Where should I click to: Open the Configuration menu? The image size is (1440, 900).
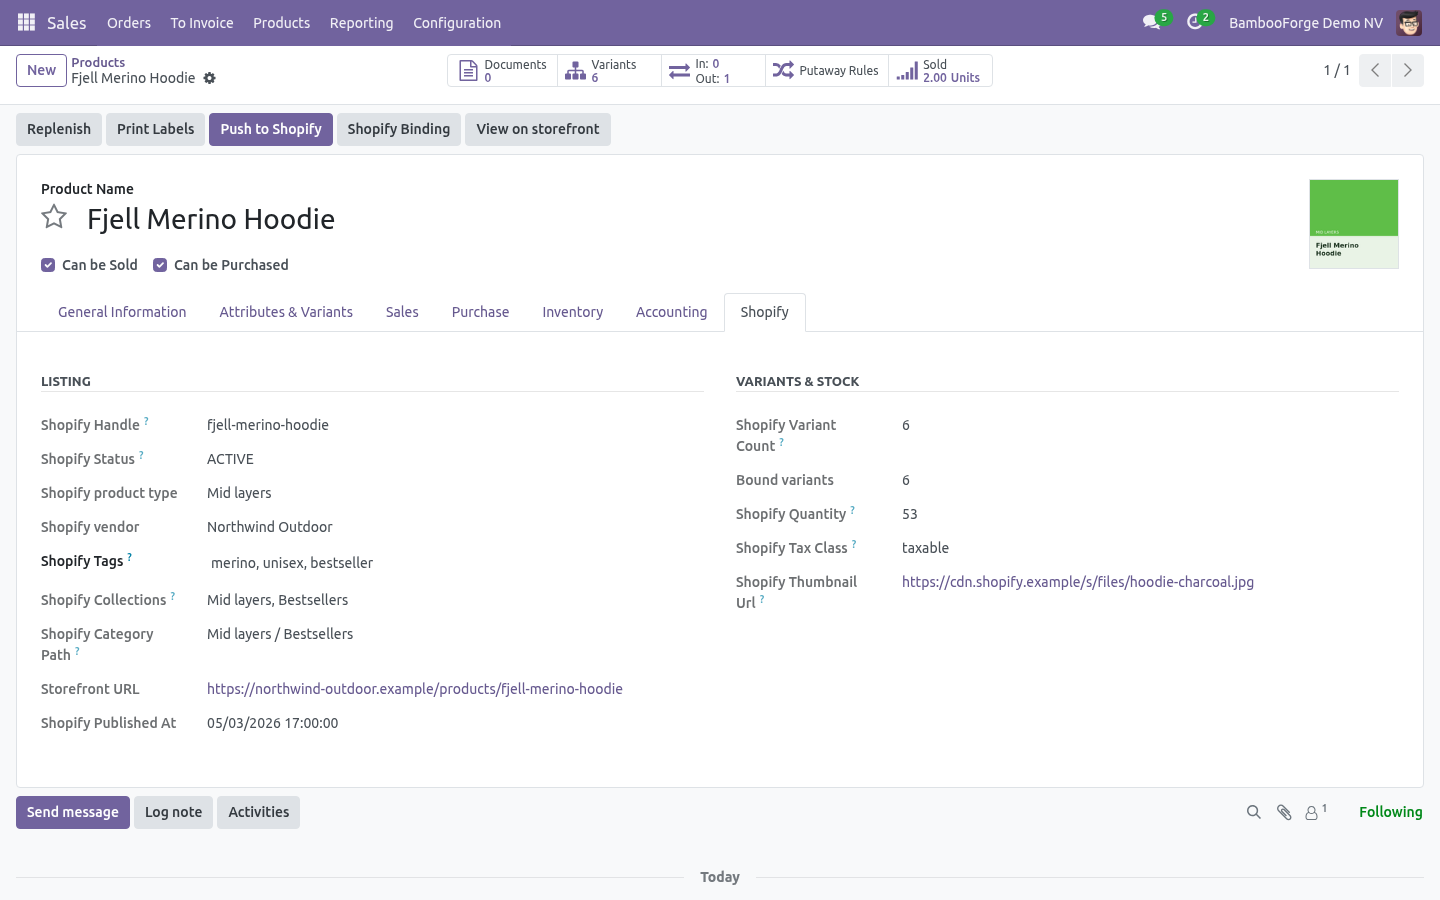tap(457, 22)
